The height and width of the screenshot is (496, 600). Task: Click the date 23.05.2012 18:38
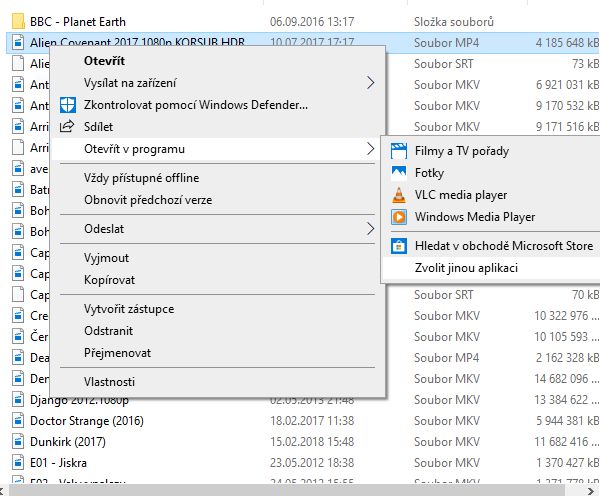click(312, 463)
